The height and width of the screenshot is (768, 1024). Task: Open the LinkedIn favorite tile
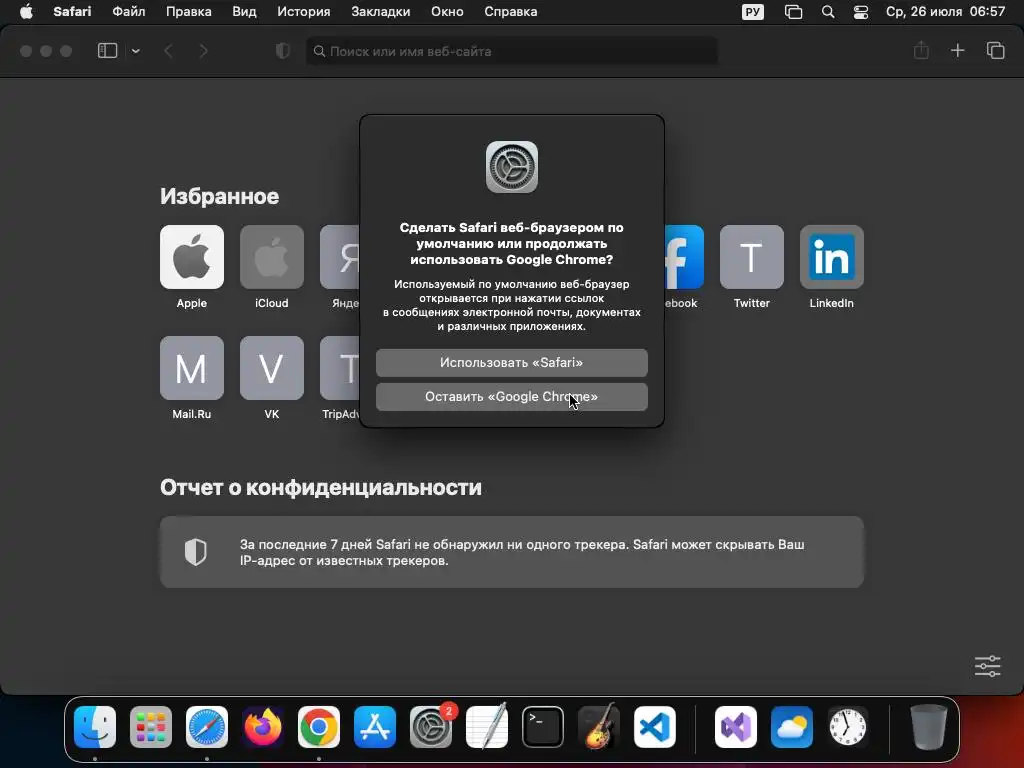(831, 257)
